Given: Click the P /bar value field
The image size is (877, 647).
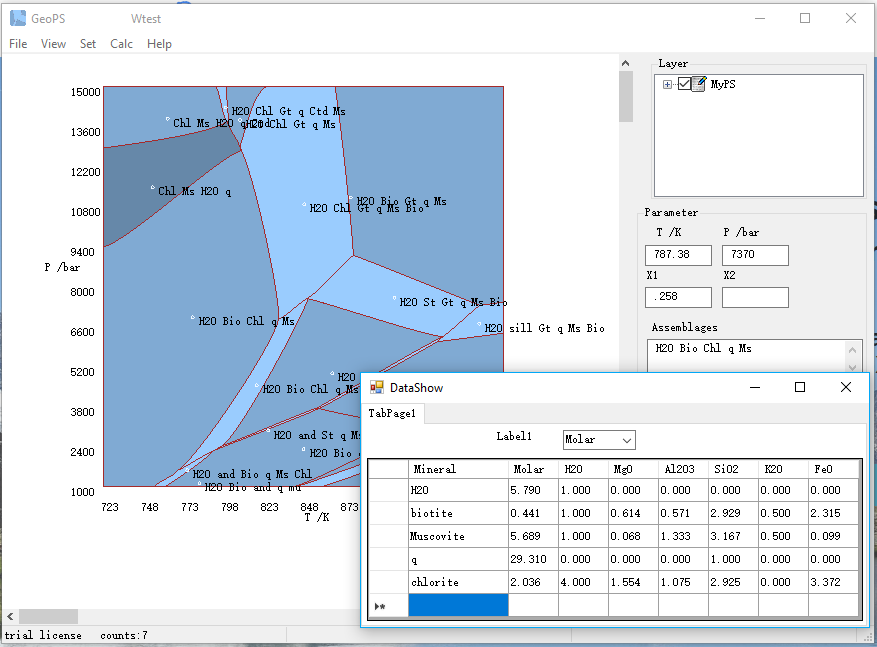Looking at the screenshot, I should coord(755,255).
